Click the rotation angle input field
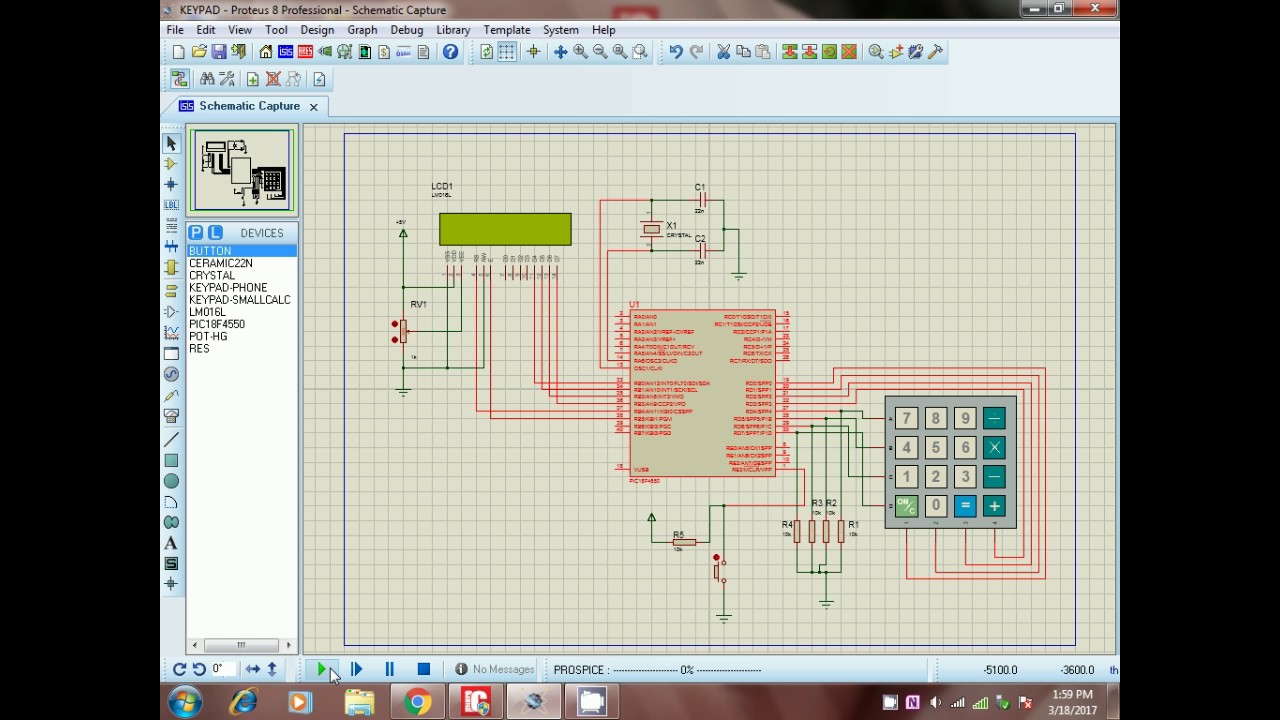Viewport: 1280px width, 720px height. click(x=223, y=669)
